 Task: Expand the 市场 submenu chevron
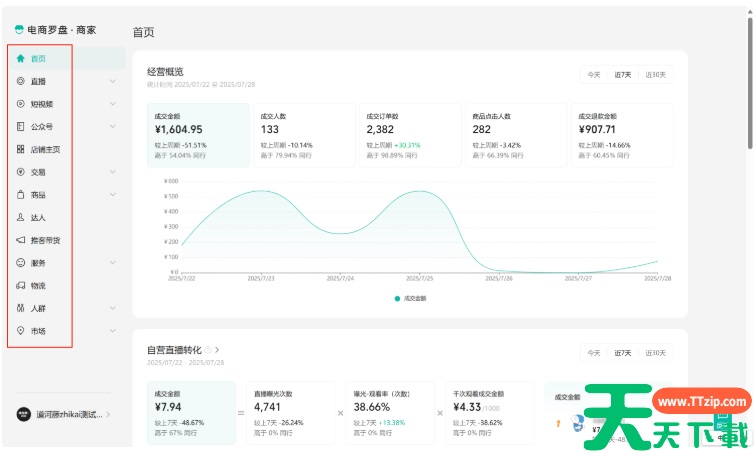tap(113, 330)
